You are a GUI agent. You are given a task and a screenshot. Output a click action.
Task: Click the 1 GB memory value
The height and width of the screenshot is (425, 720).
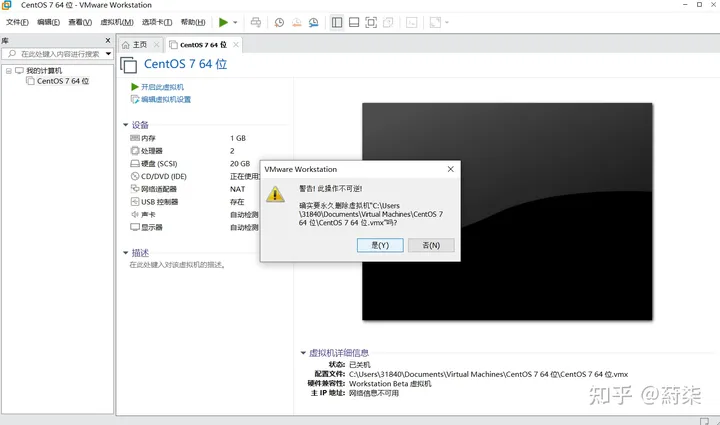click(238, 138)
